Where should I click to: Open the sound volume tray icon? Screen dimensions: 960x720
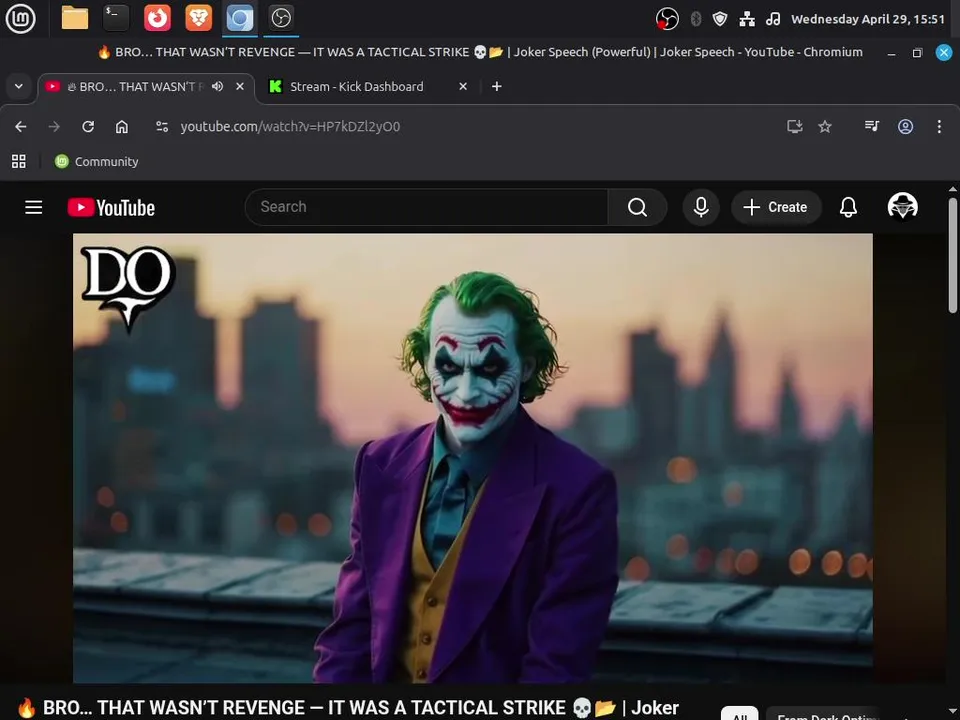(773, 19)
